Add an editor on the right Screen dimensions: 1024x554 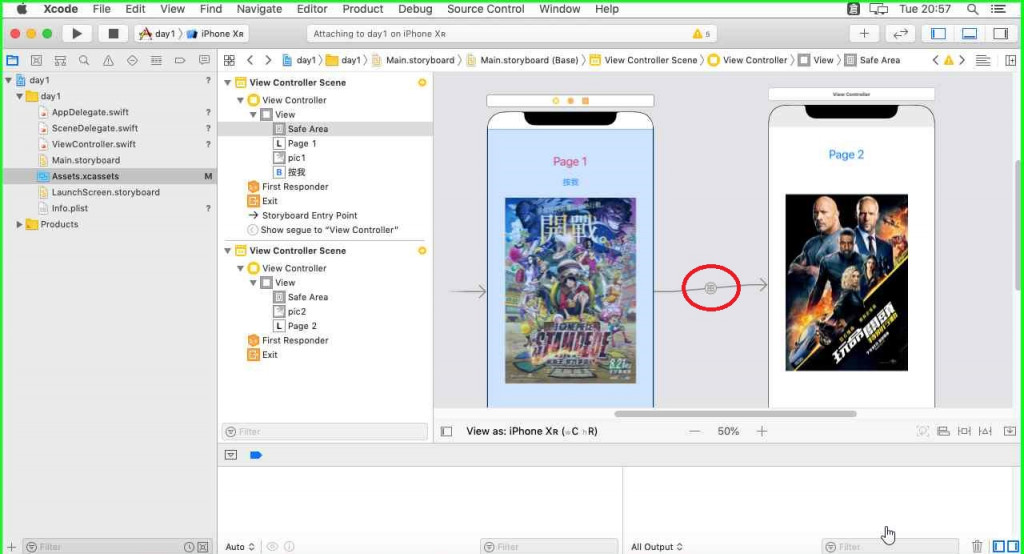click(1010, 60)
